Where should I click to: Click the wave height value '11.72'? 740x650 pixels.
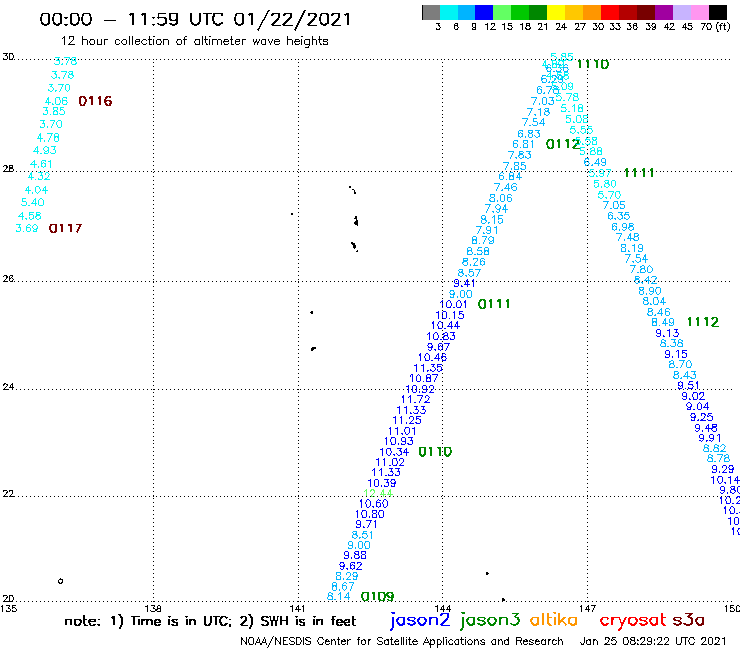pyautogui.click(x=416, y=399)
